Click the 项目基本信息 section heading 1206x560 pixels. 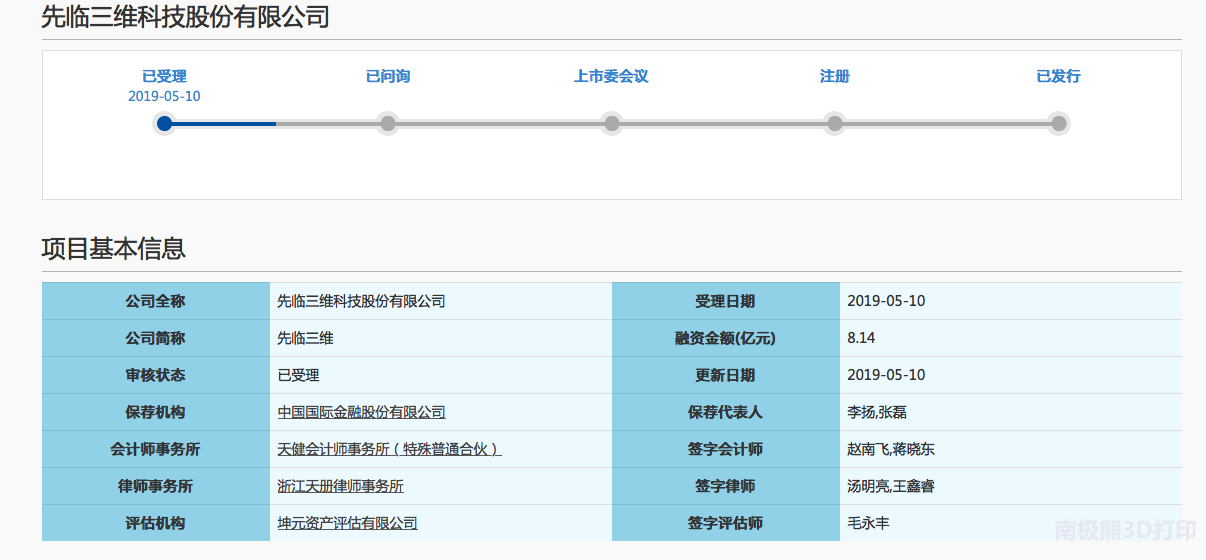(x=113, y=248)
